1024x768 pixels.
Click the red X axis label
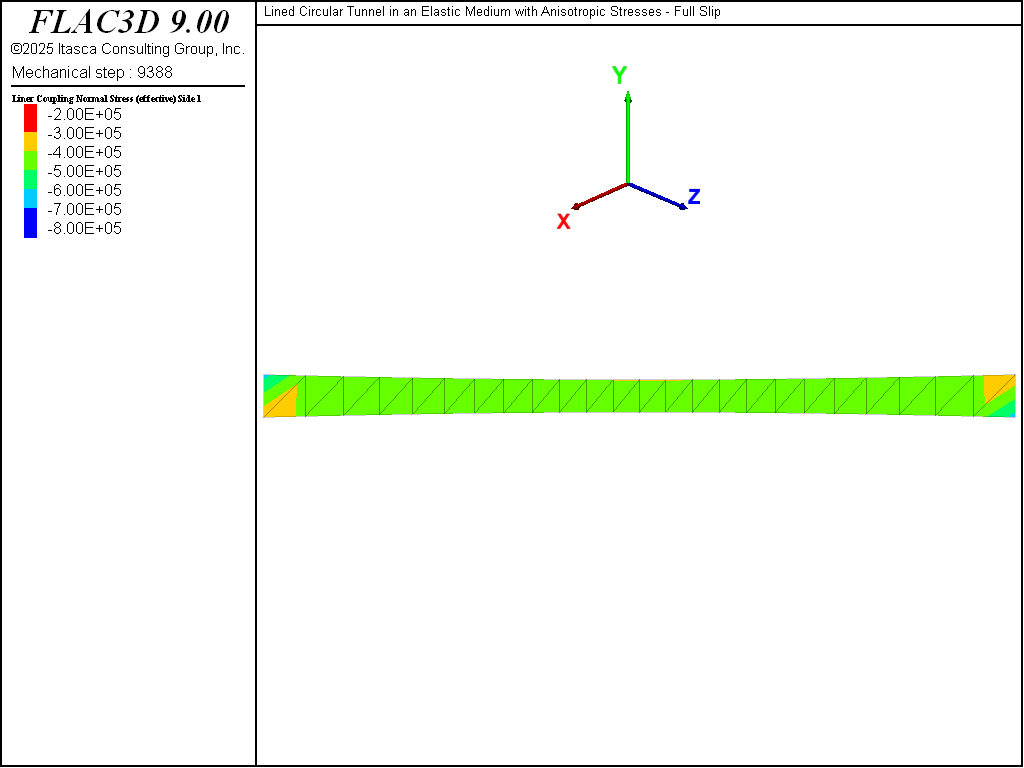coord(564,222)
